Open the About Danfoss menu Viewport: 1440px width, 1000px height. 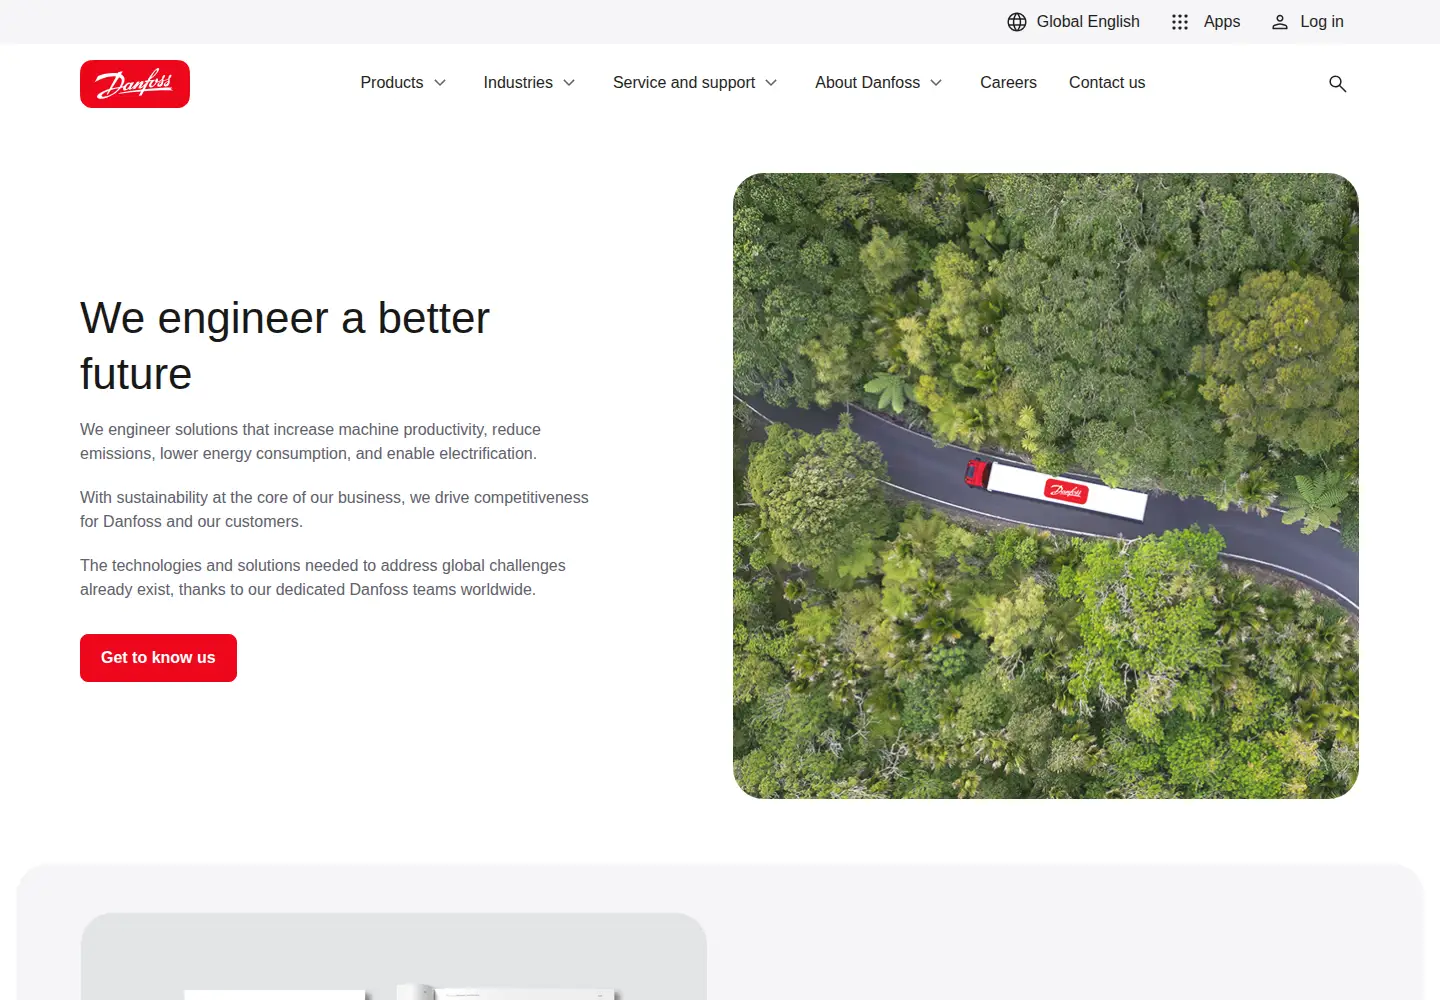tap(868, 83)
